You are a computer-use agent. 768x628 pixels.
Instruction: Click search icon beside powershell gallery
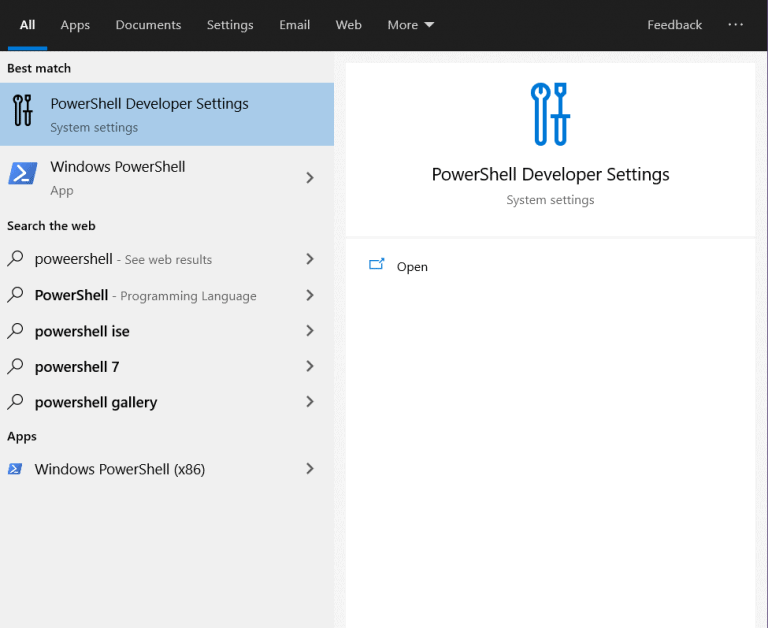15,402
